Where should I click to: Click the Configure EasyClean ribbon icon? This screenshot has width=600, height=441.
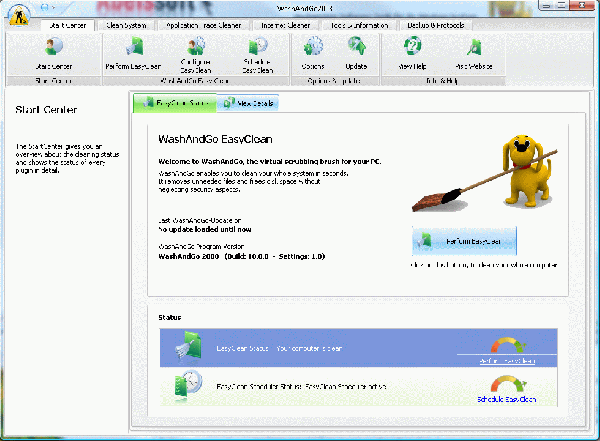196,54
